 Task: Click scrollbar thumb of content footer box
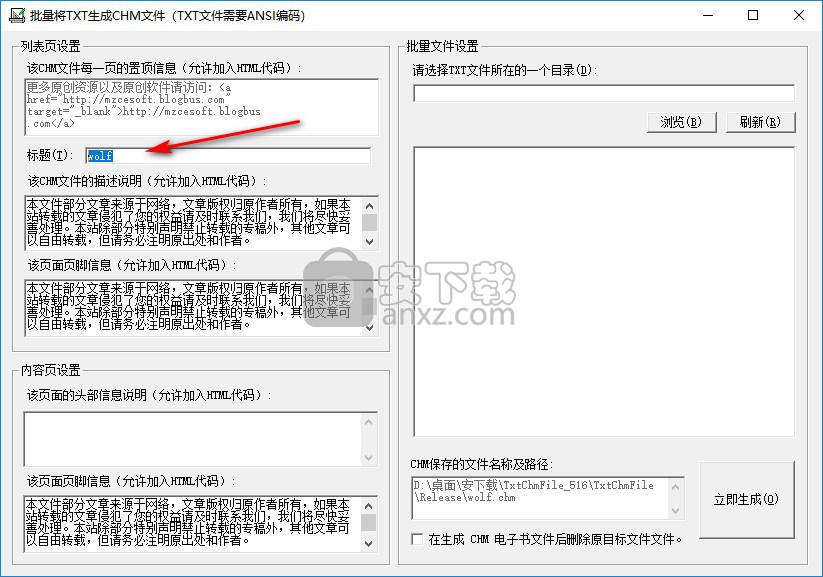369,522
